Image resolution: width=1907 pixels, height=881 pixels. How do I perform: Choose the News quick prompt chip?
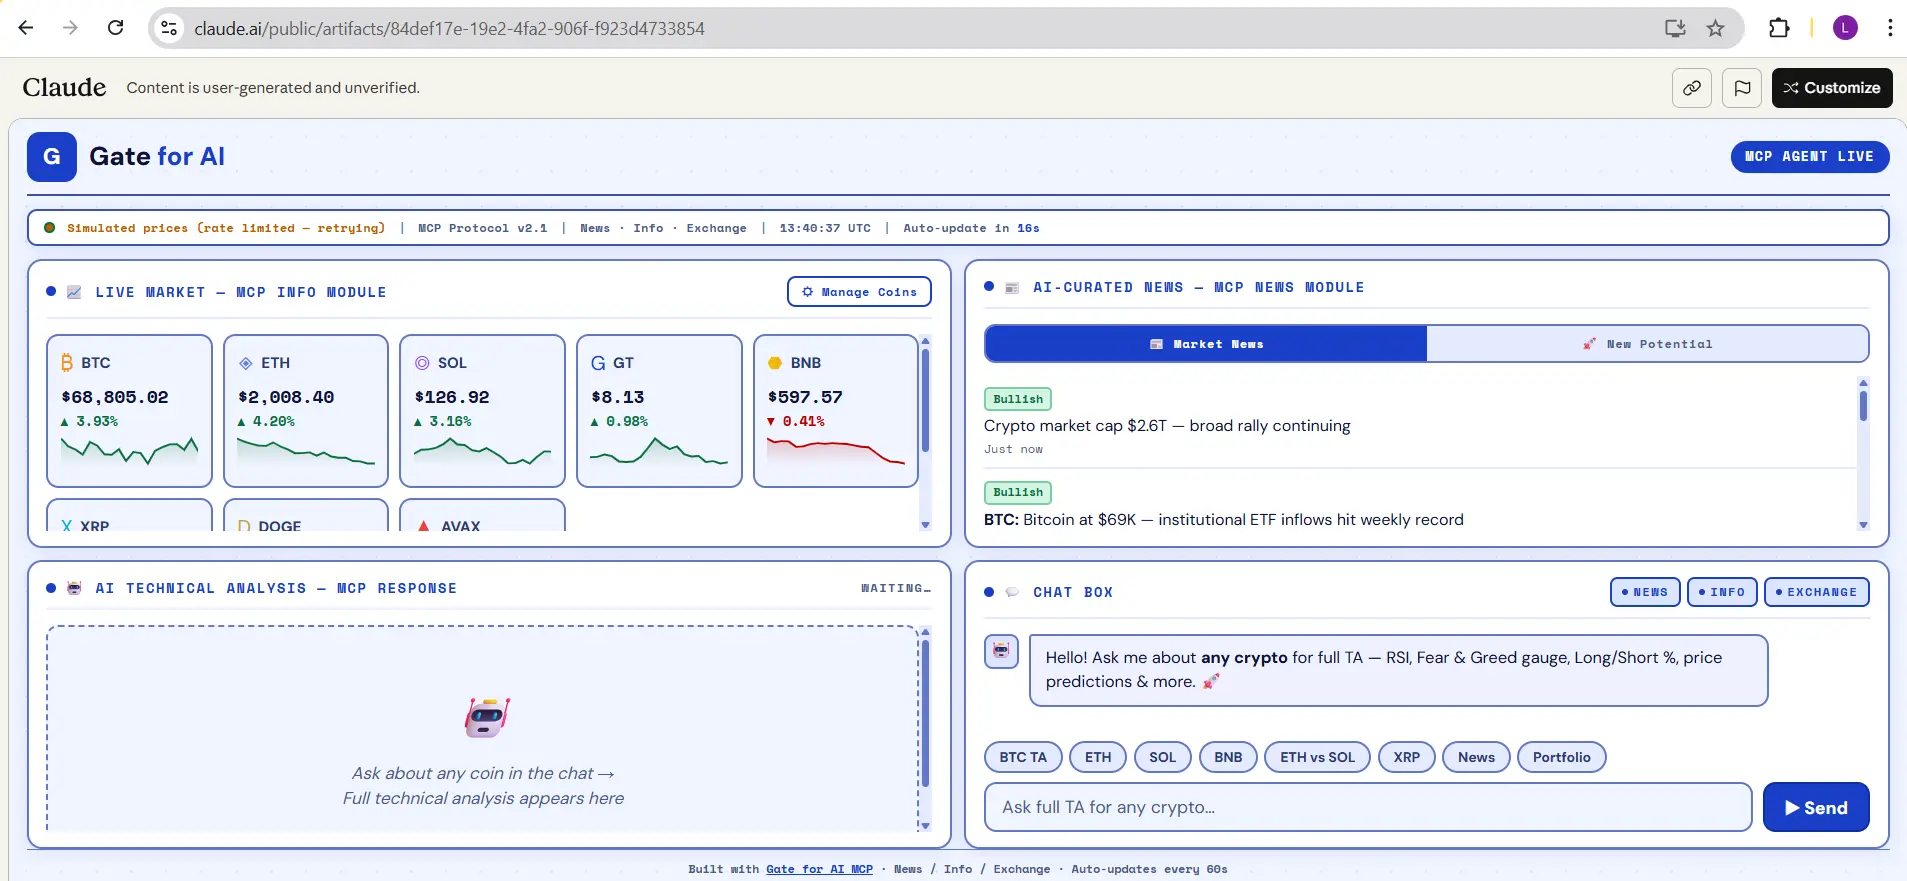click(x=1476, y=757)
